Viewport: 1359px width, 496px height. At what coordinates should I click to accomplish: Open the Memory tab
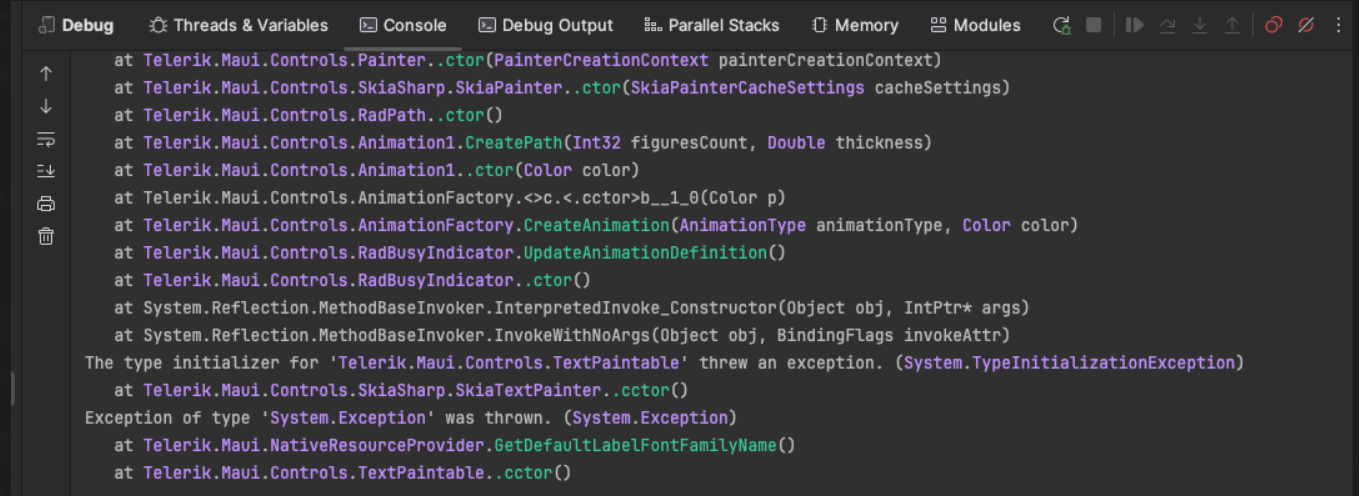point(854,26)
